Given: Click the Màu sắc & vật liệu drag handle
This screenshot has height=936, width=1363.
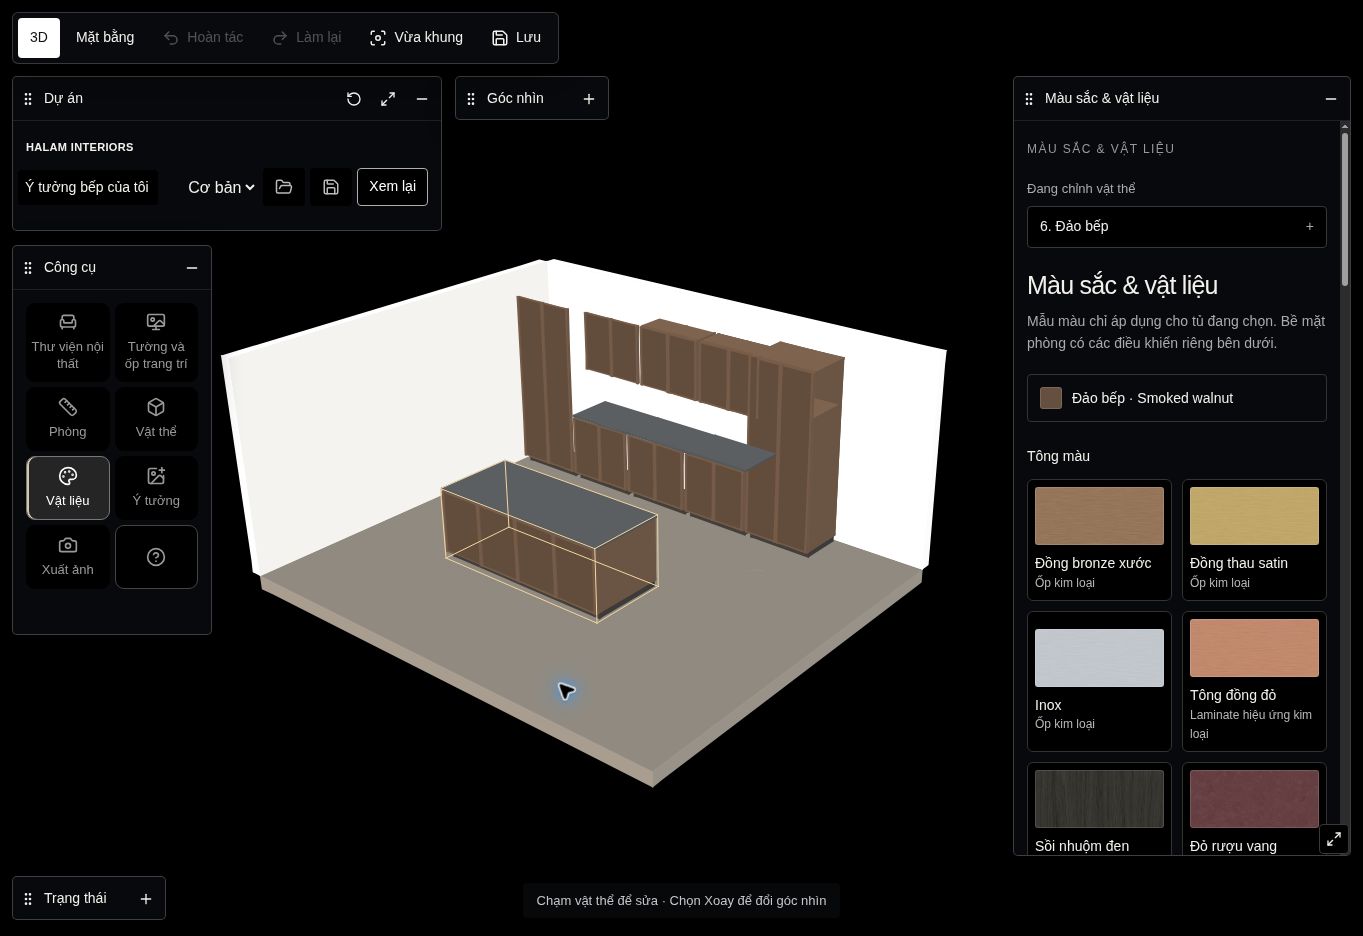Looking at the screenshot, I should coord(1029,99).
